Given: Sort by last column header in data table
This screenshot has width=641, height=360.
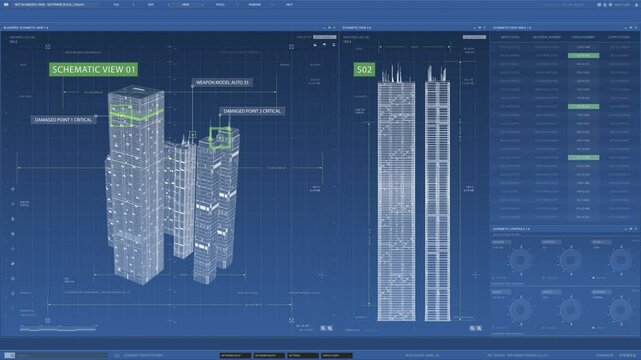Looking at the screenshot, I should click(619, 37).
